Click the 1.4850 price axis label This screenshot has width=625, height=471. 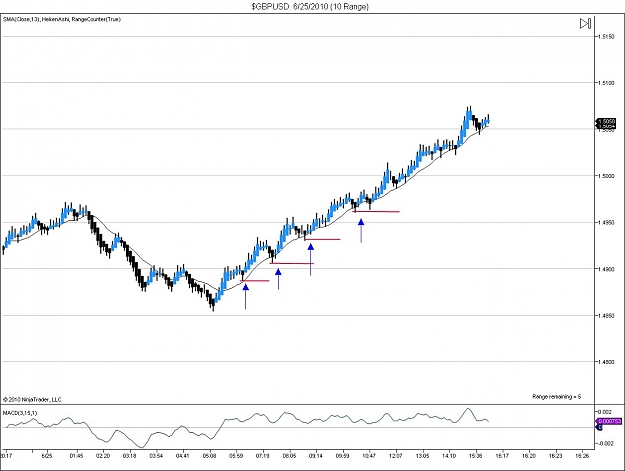(606, 316)
